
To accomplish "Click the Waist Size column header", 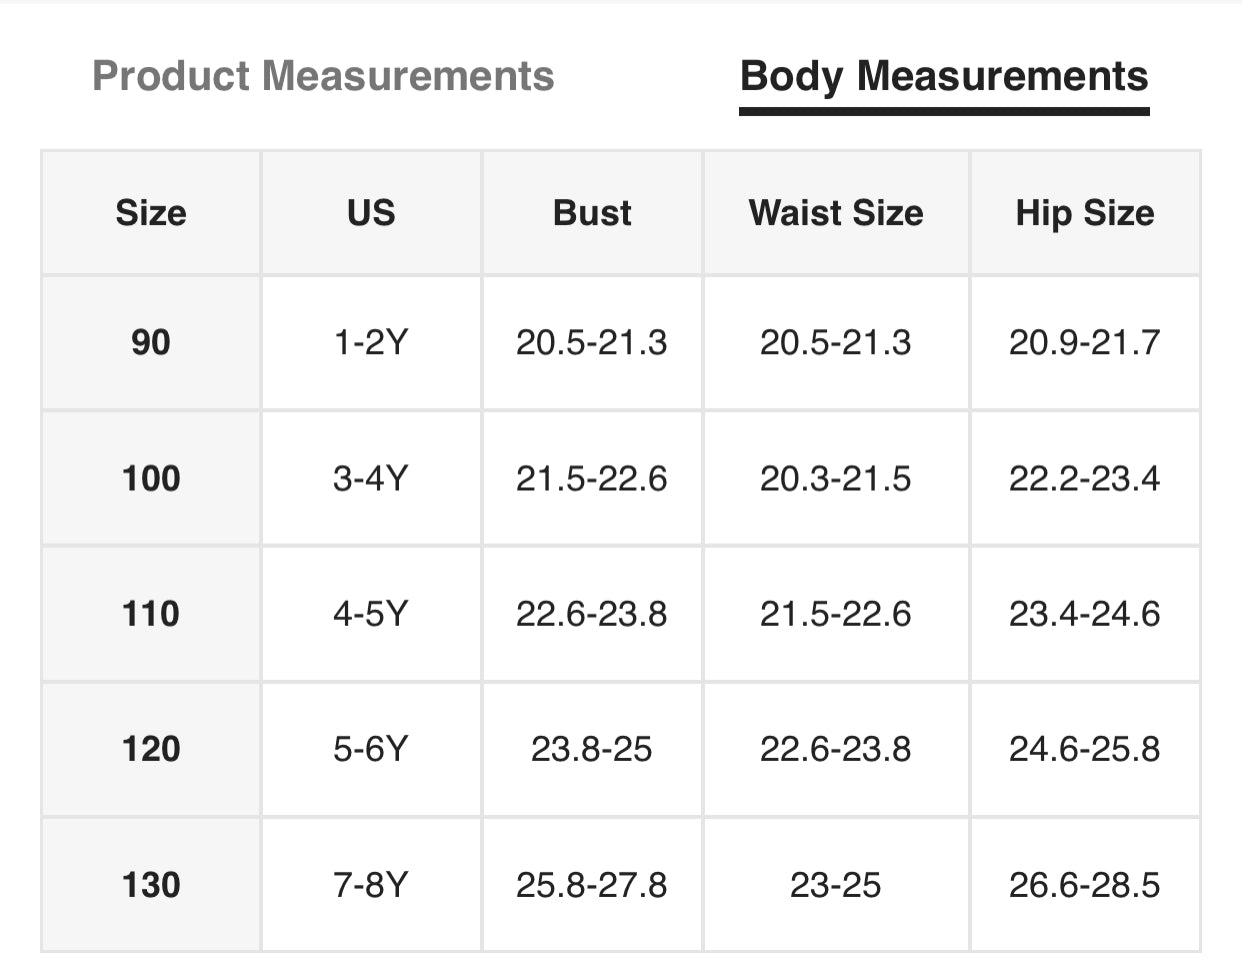I will point(836,213).
